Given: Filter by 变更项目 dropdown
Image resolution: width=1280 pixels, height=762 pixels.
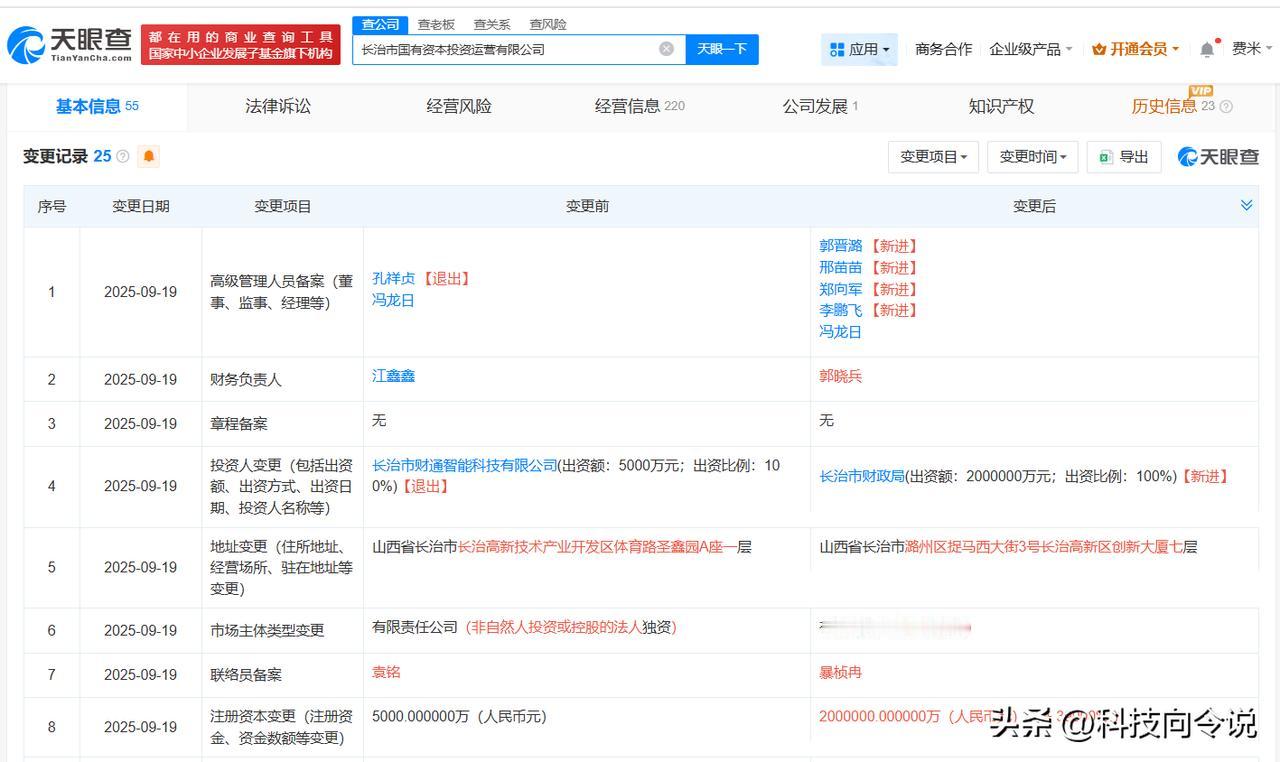Looking at the screenshot, I should click(933, 157).
